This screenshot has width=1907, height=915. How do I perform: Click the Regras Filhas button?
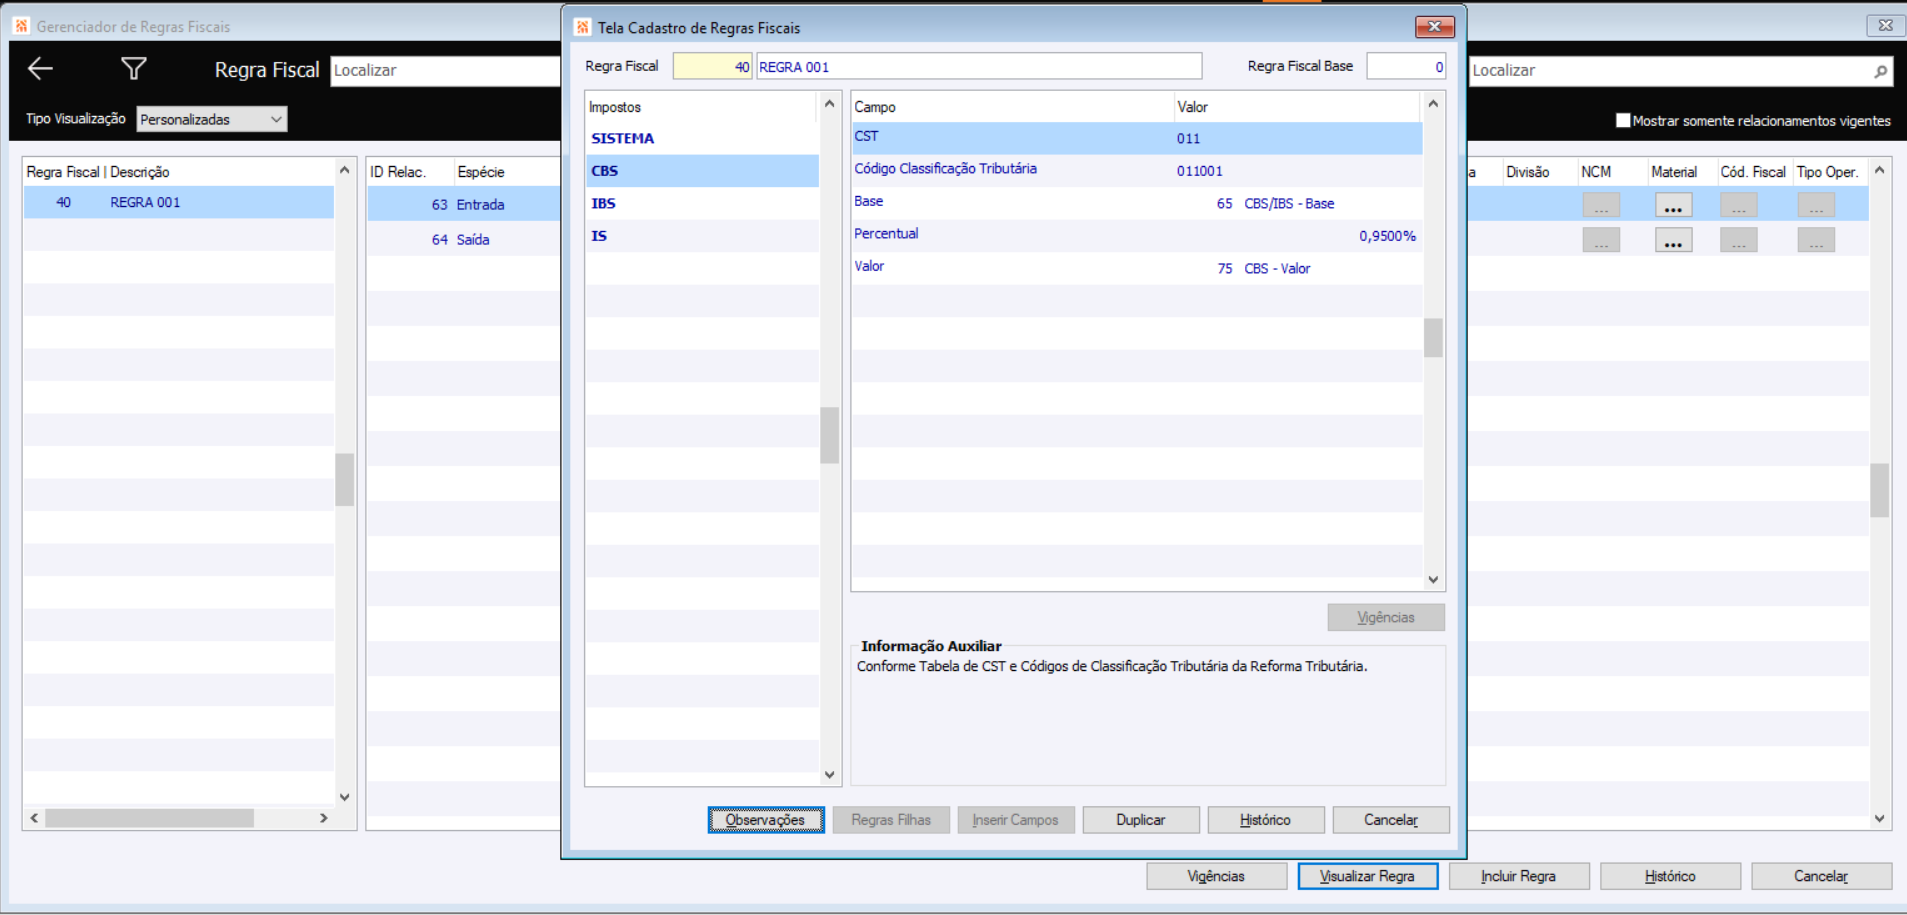pos(891,820)
